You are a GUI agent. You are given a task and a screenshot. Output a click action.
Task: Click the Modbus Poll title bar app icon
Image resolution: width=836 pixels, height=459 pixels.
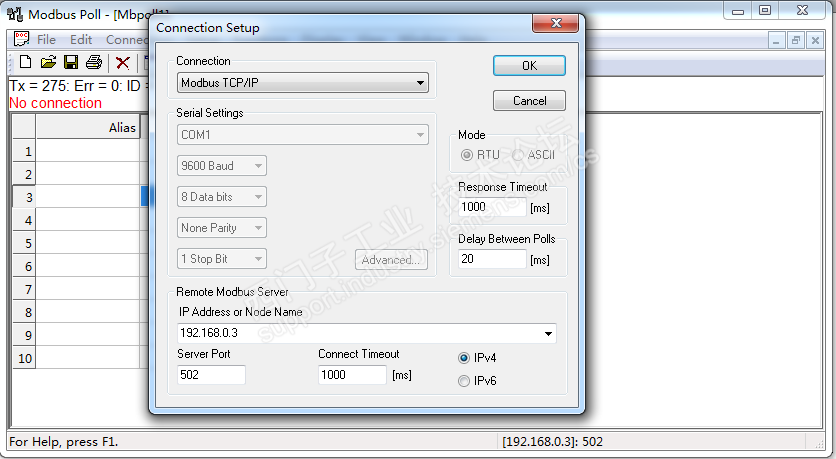15,14
